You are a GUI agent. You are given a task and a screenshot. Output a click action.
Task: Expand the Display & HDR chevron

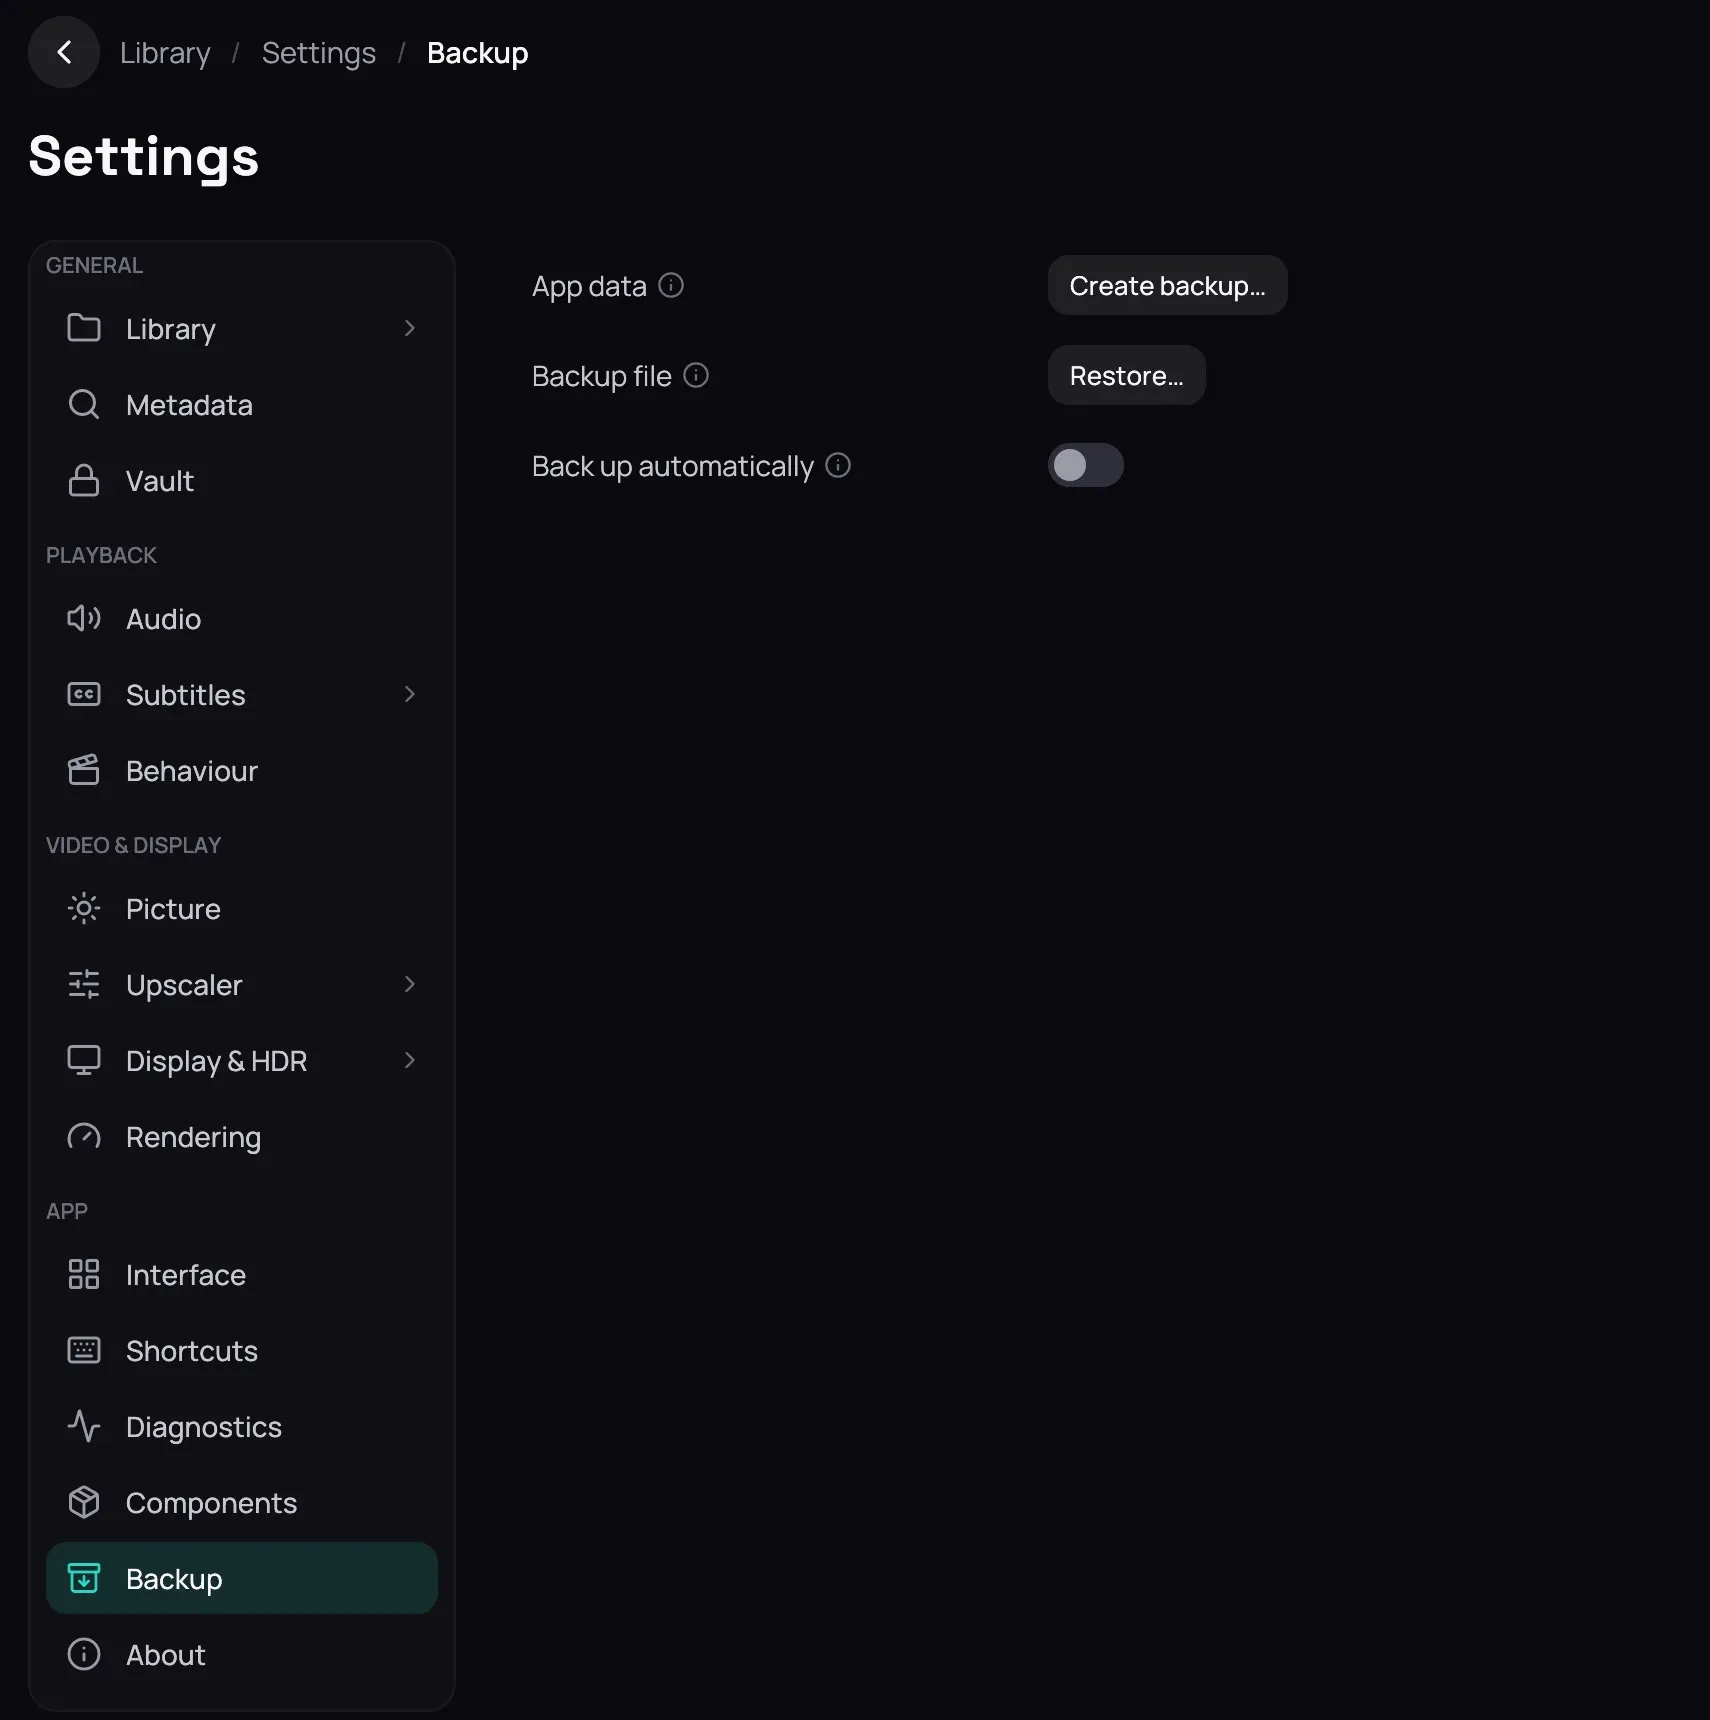pyautogui.click(x=409, y=1060)
